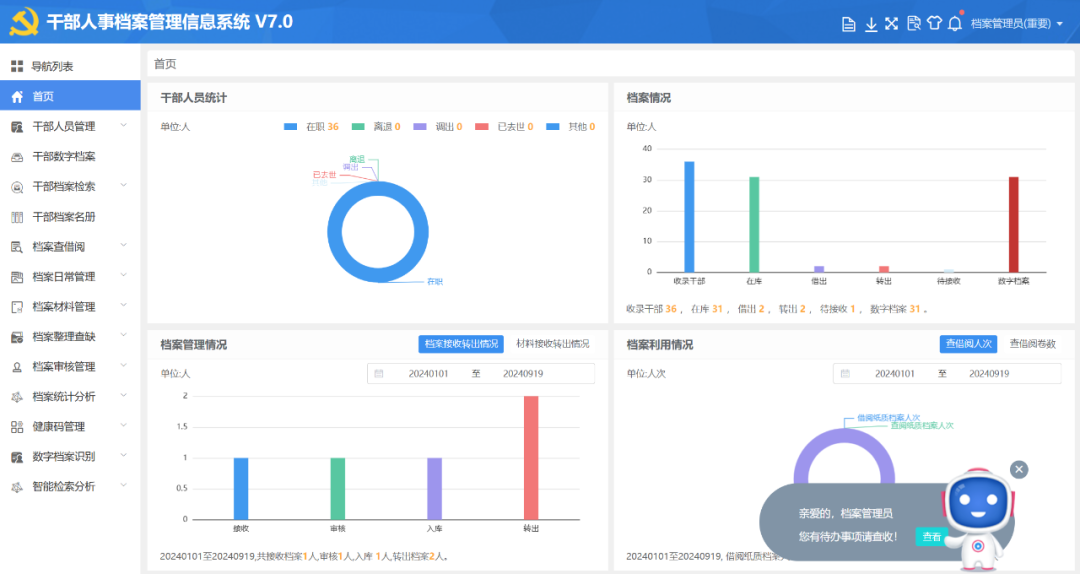Switch to 查借阅卷数 tab

1032,344
